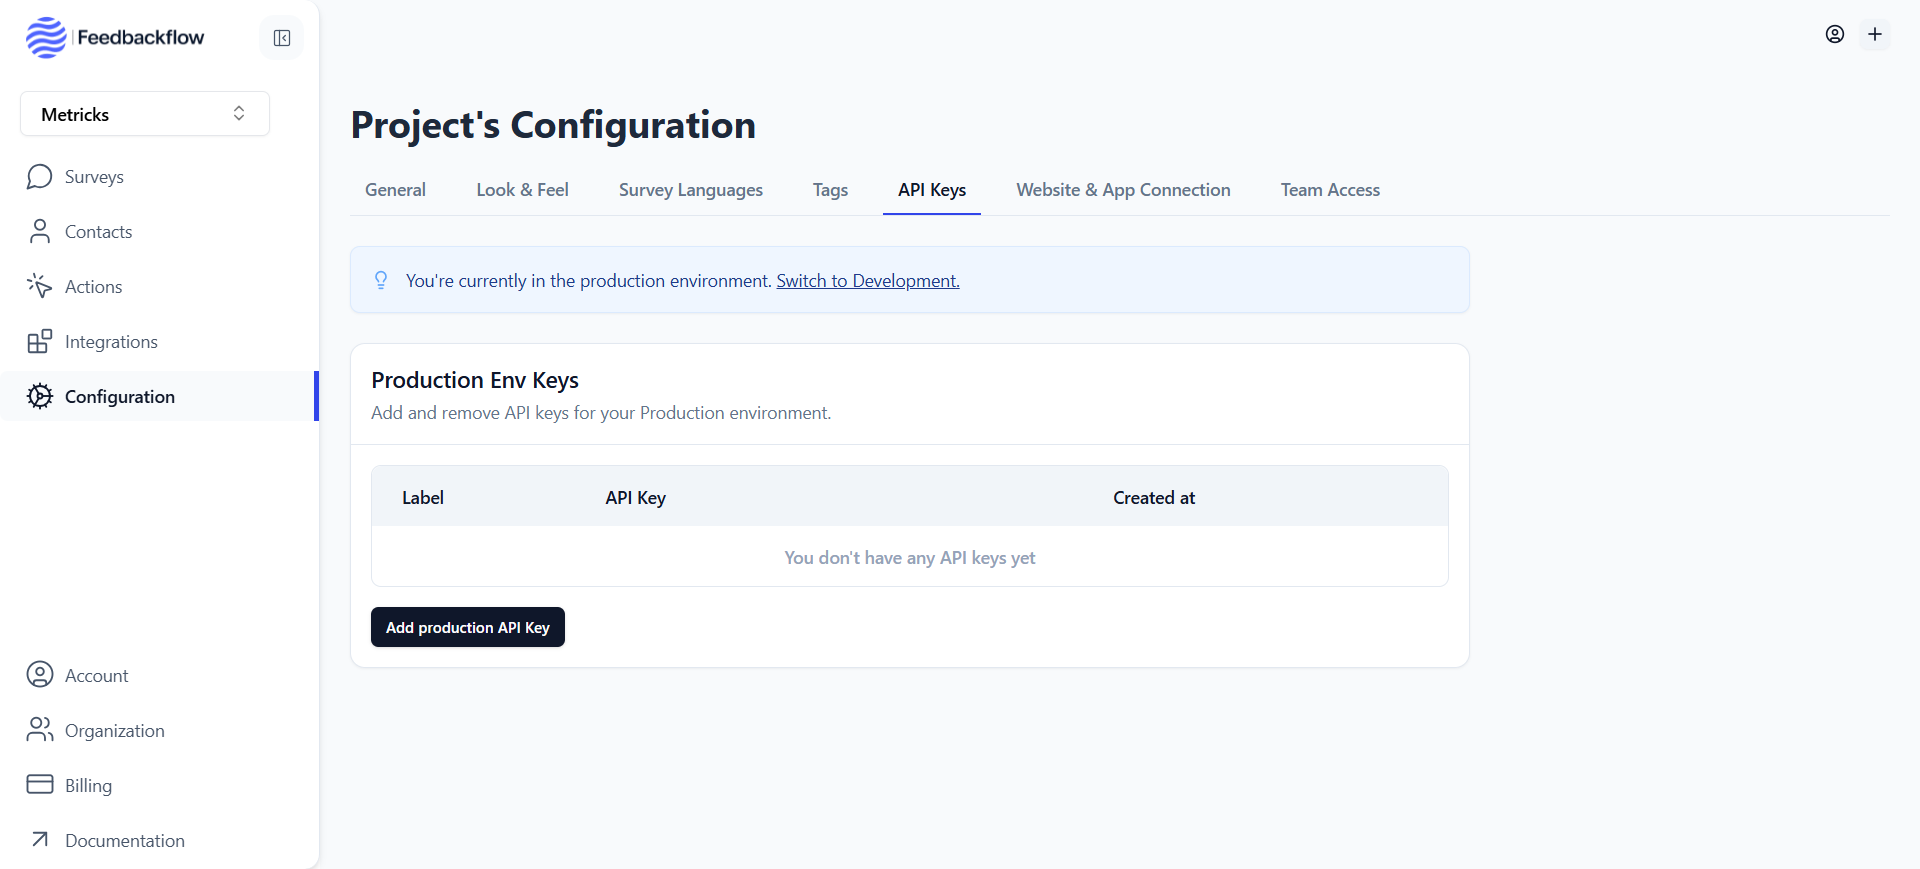Screen dimensions: 1920x869
Task: Click Add production API Key button
Action: pos(468,627)
